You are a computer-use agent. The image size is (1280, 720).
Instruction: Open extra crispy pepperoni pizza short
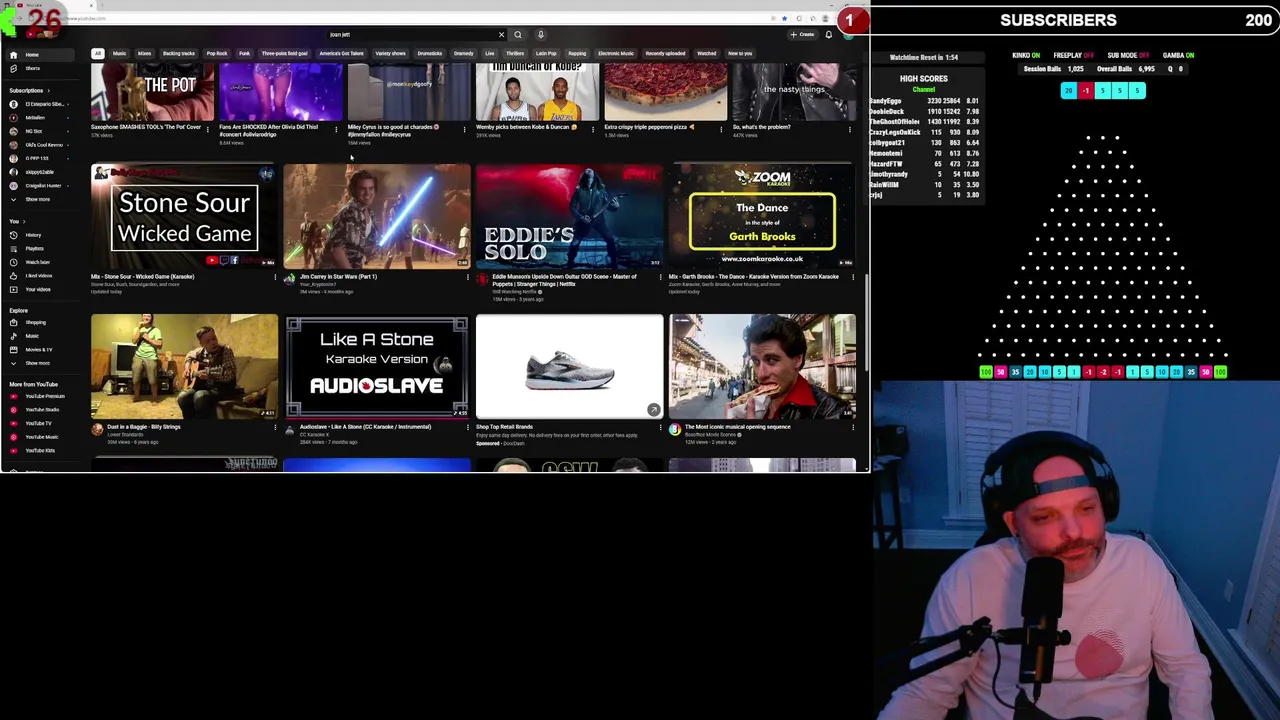click(665, 92)
